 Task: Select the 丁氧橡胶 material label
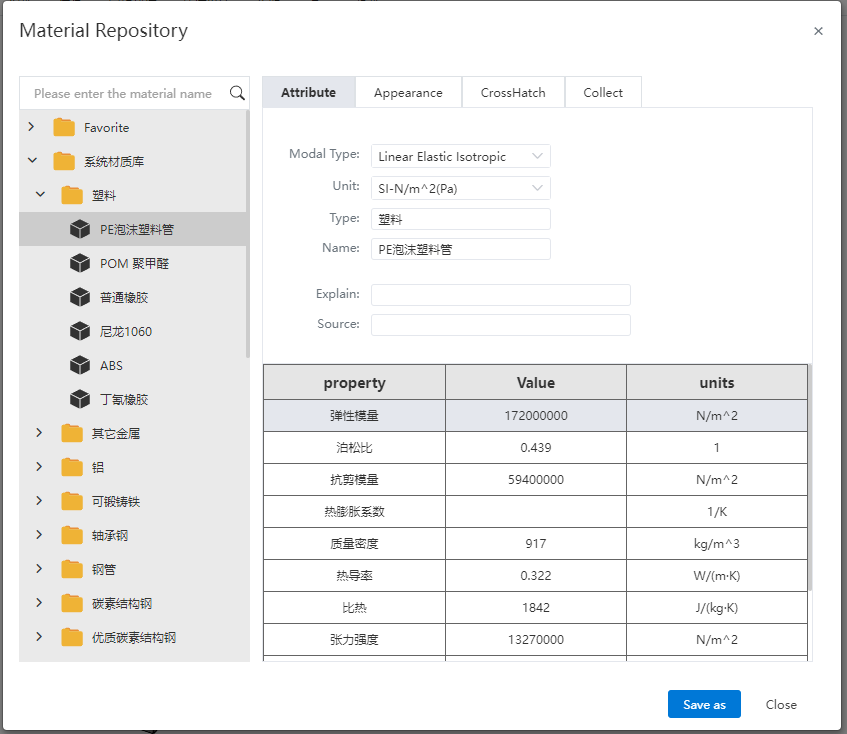tap(124, 400)
